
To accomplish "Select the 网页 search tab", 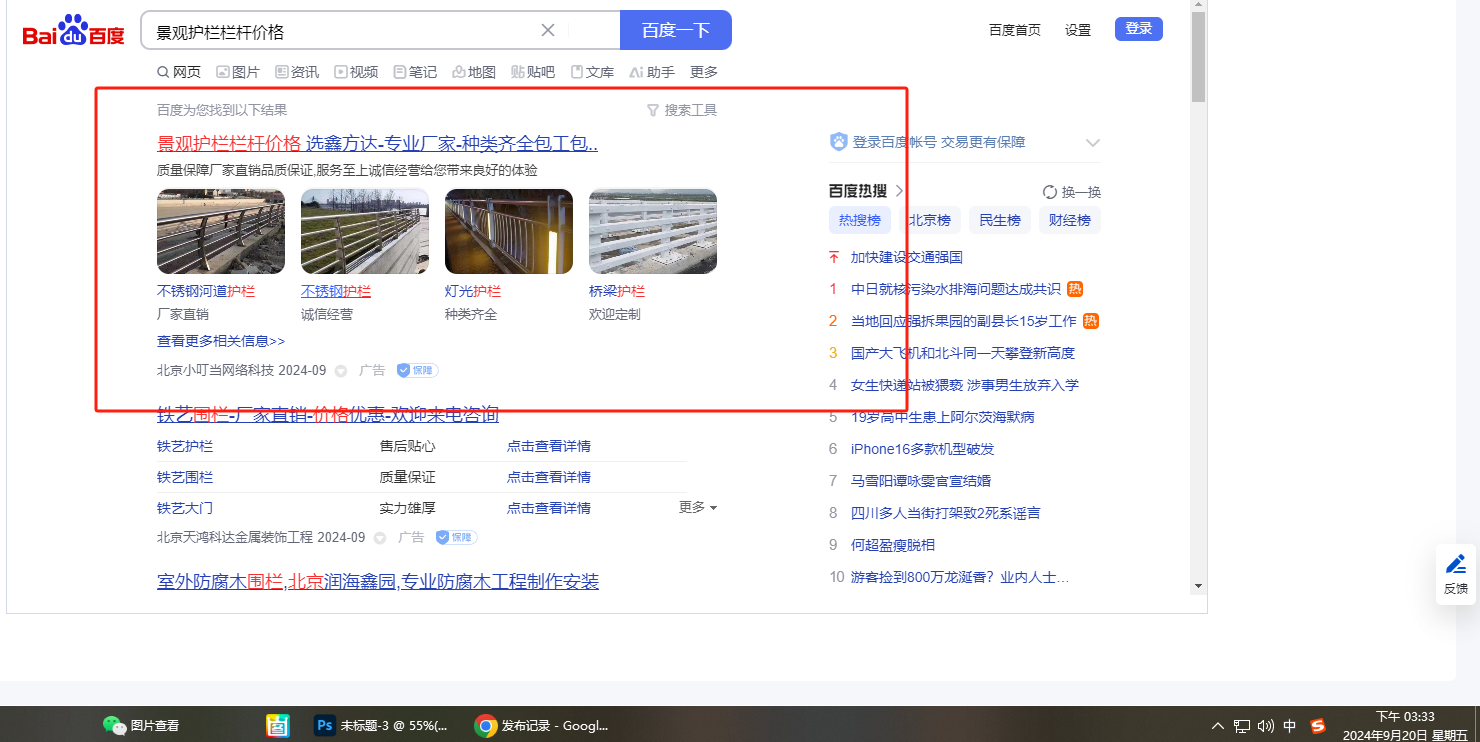I will point(179,72).
